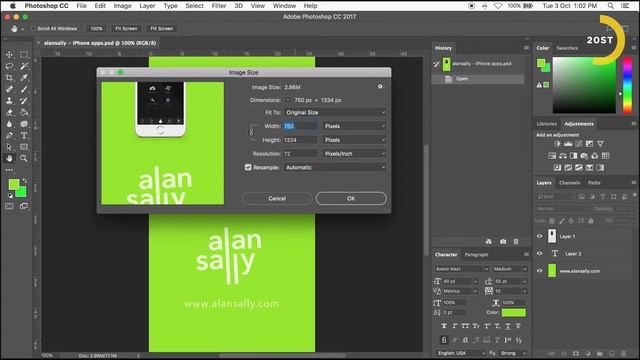
Task: Select the Pen tool
Action: pos(9,136)
